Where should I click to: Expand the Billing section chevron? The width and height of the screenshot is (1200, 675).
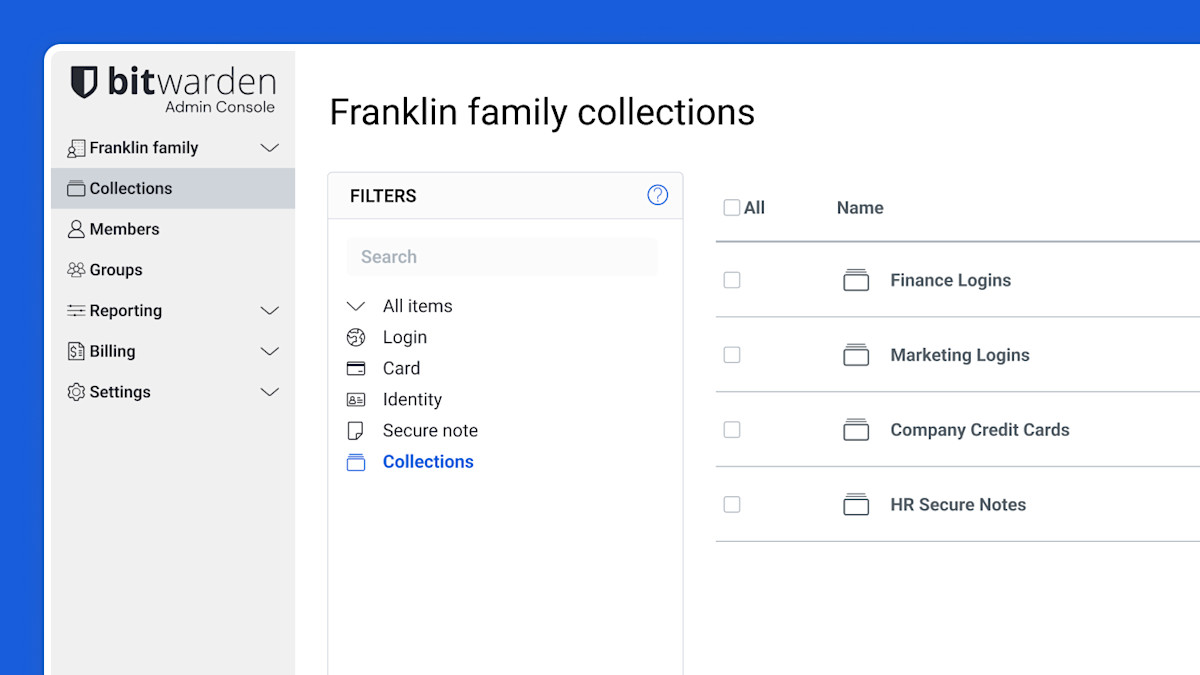click(x=269, y=351)
